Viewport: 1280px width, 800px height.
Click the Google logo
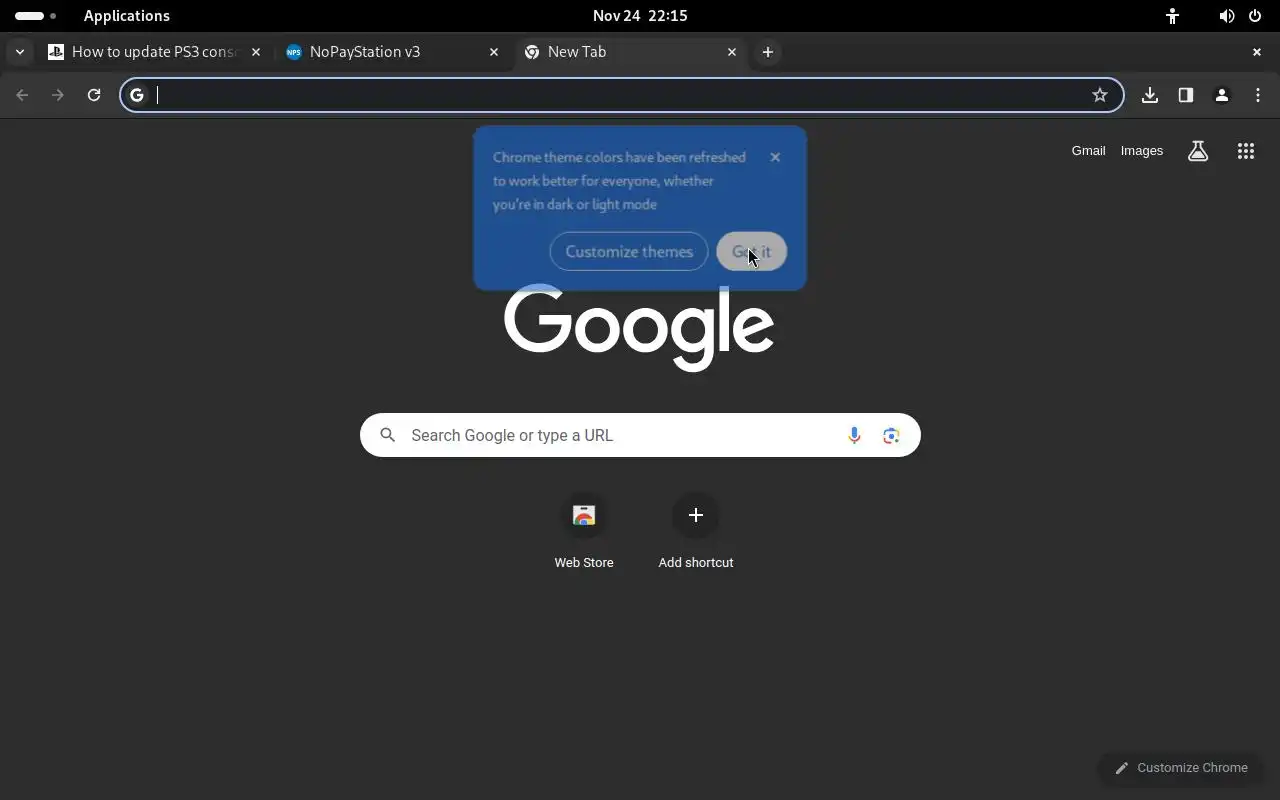(639, 328)
